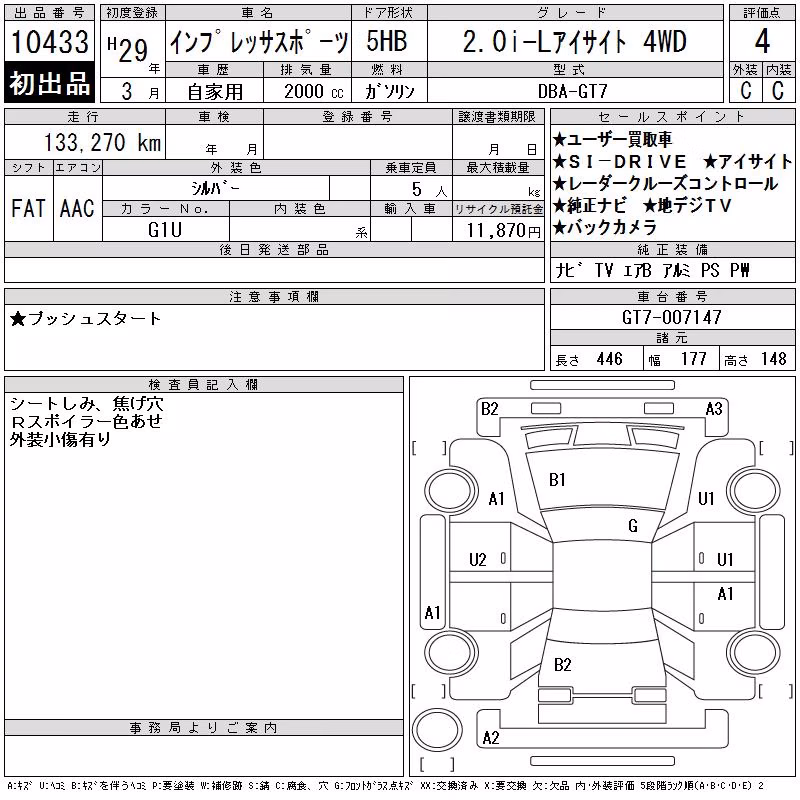Click the ★バックカメラ sales point
The image size is (800, 800).
pyautogui.click(x=604, y=228)
